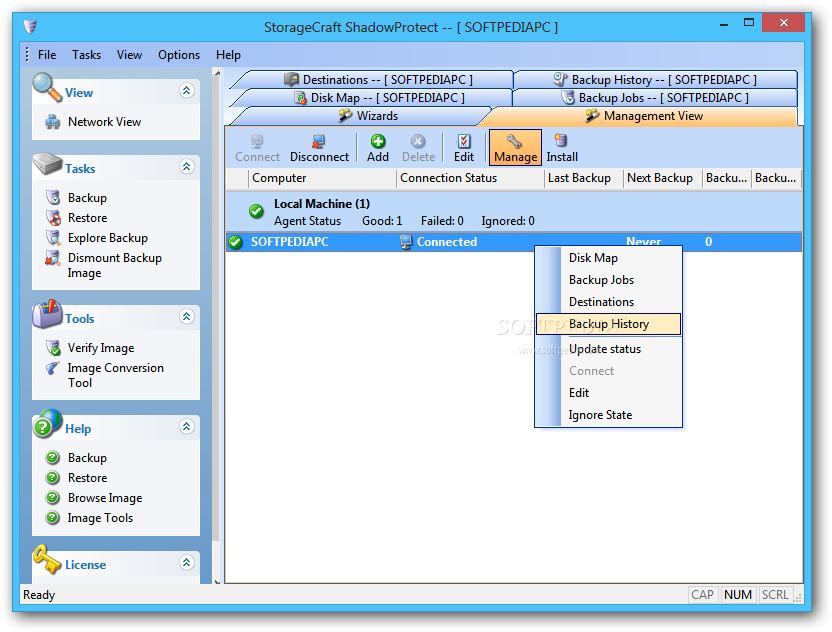Open the View menu

point(129,55)
